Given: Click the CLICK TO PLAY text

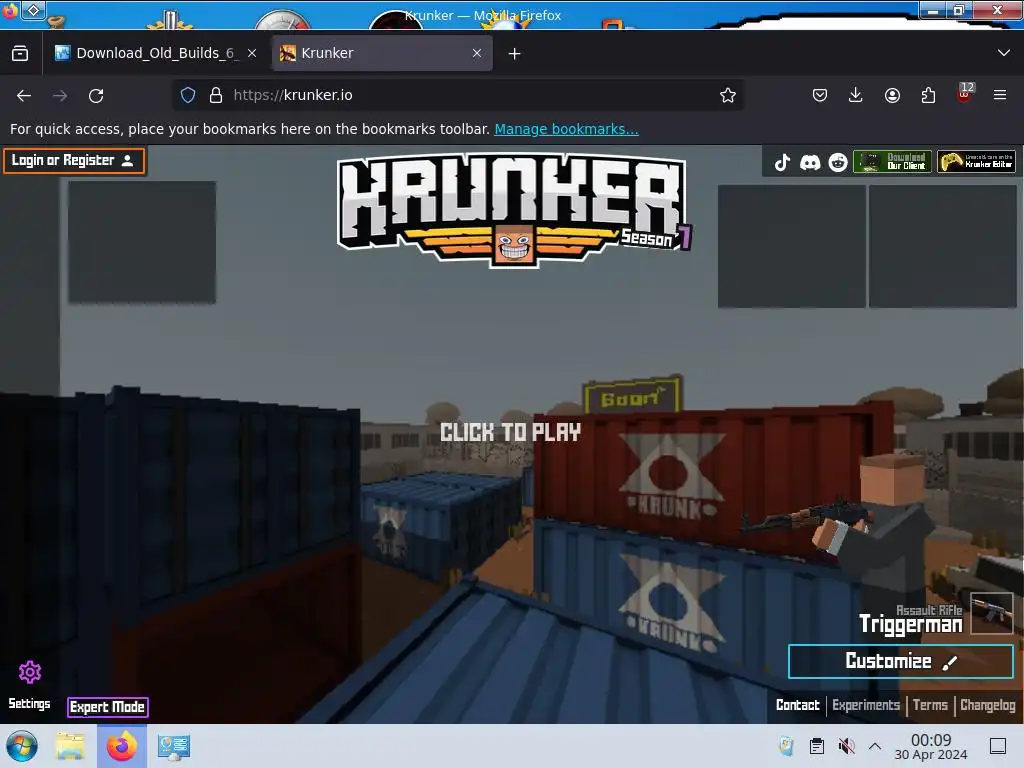Looking at the screenshot, I should pyautogui.click(x=510, y=432).
